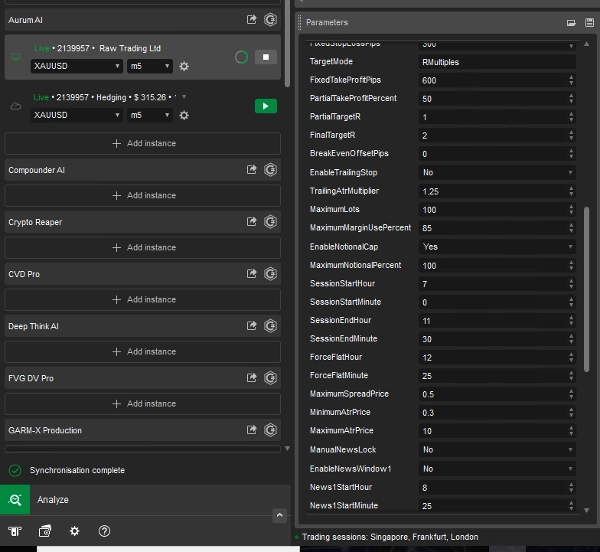Click the Parameters panel vertical scrollbar thumb
The width and height of the screenshot is (600, 552).
(586, 289)
